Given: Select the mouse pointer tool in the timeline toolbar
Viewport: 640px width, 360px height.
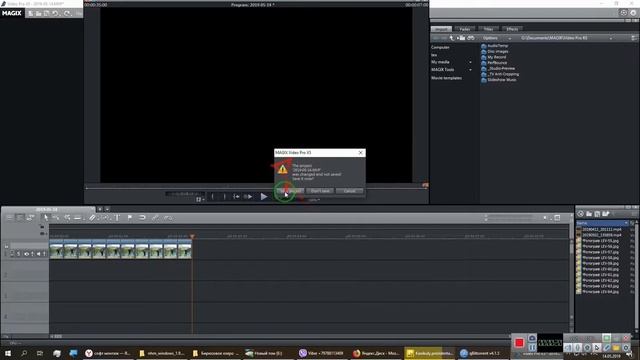Looking at the screenshot, I should pyautogui.click(x=46, y=218).
